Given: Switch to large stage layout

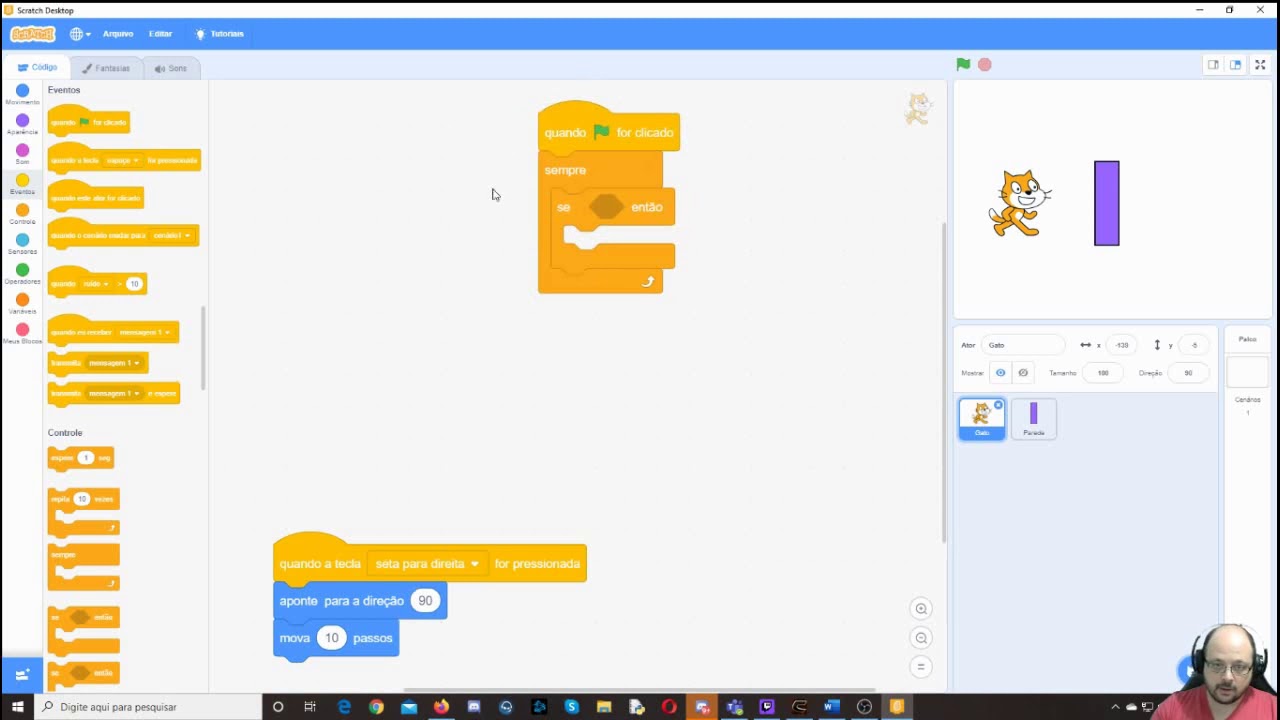Looking at the screenshot, I should coord(1236,64).
